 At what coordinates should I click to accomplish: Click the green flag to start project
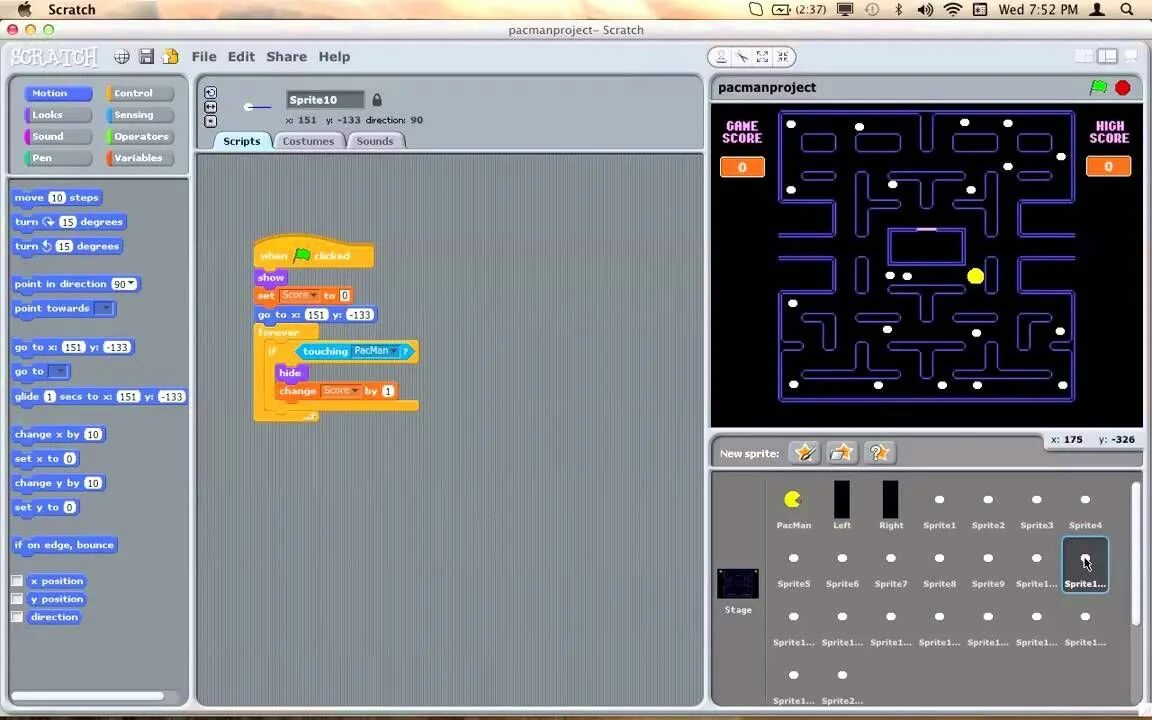coord(1098,87)
